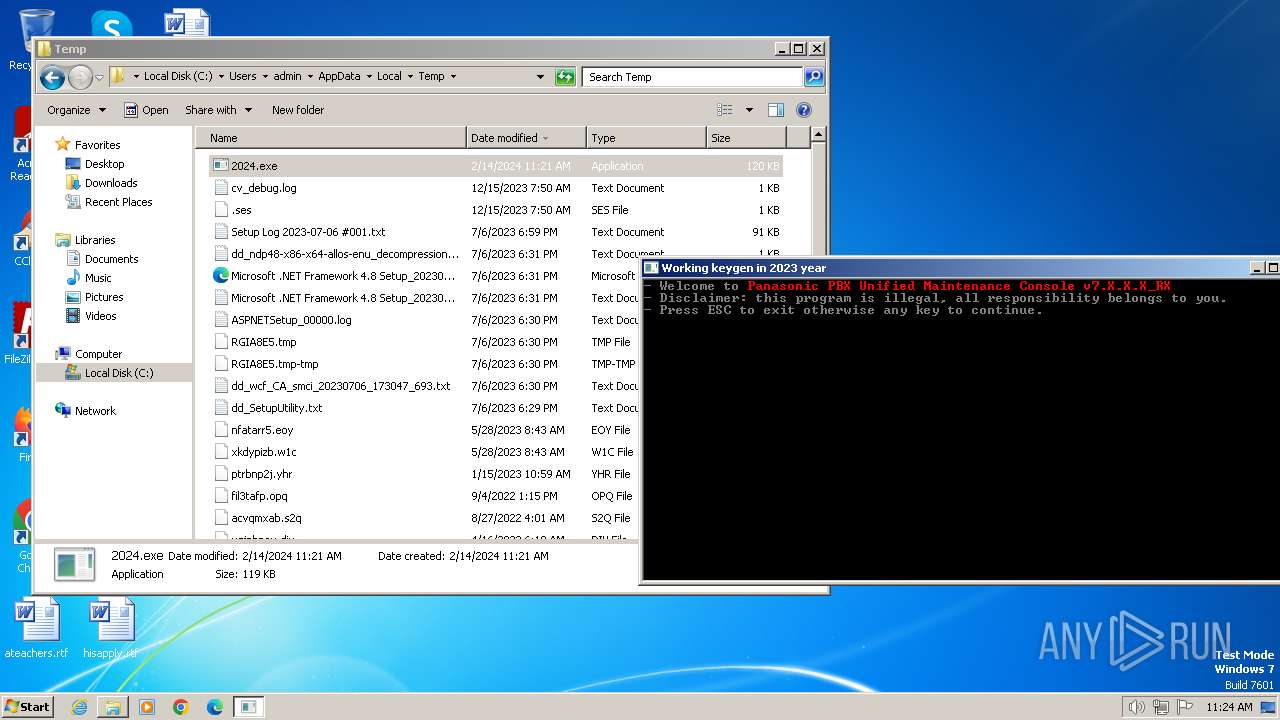The height and width of the screenshot is (720, 1280).
Task: Launch Microsoft Edge from the taskbar
Action: (215, 707)
